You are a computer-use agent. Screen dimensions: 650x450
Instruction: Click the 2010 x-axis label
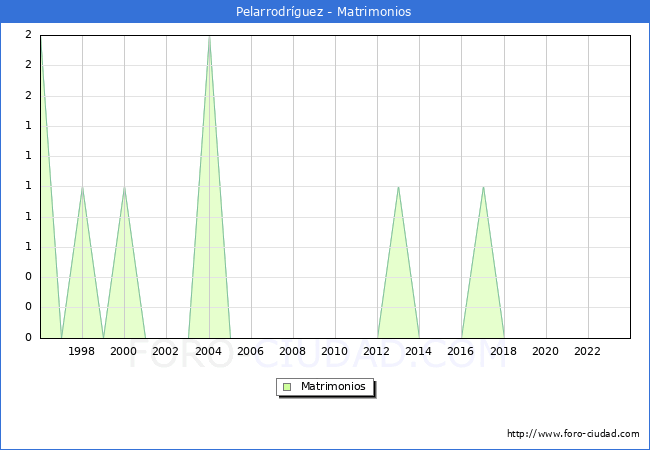pyautogui.click(x=335, y=351)
